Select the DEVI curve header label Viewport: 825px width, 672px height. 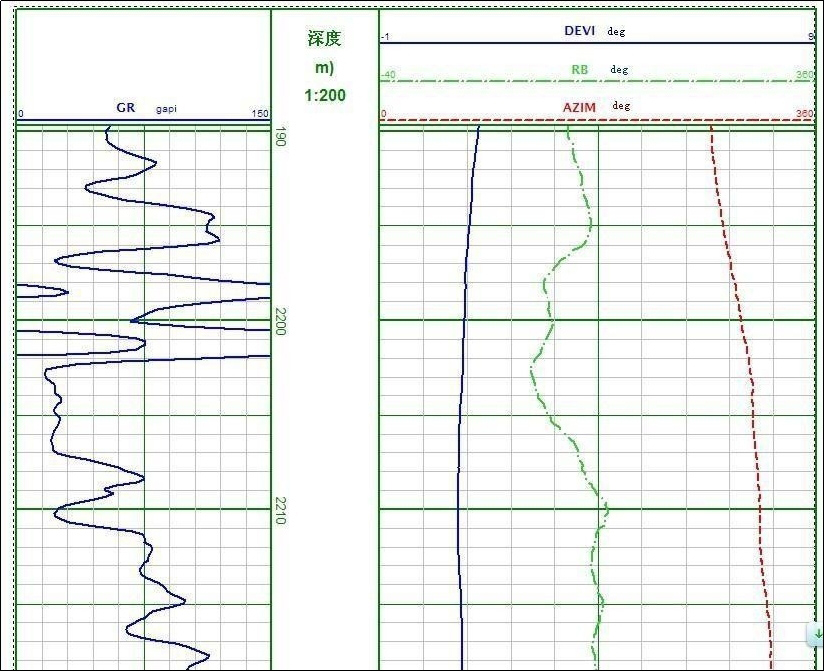pyautogui.click(x=579, y=31)
